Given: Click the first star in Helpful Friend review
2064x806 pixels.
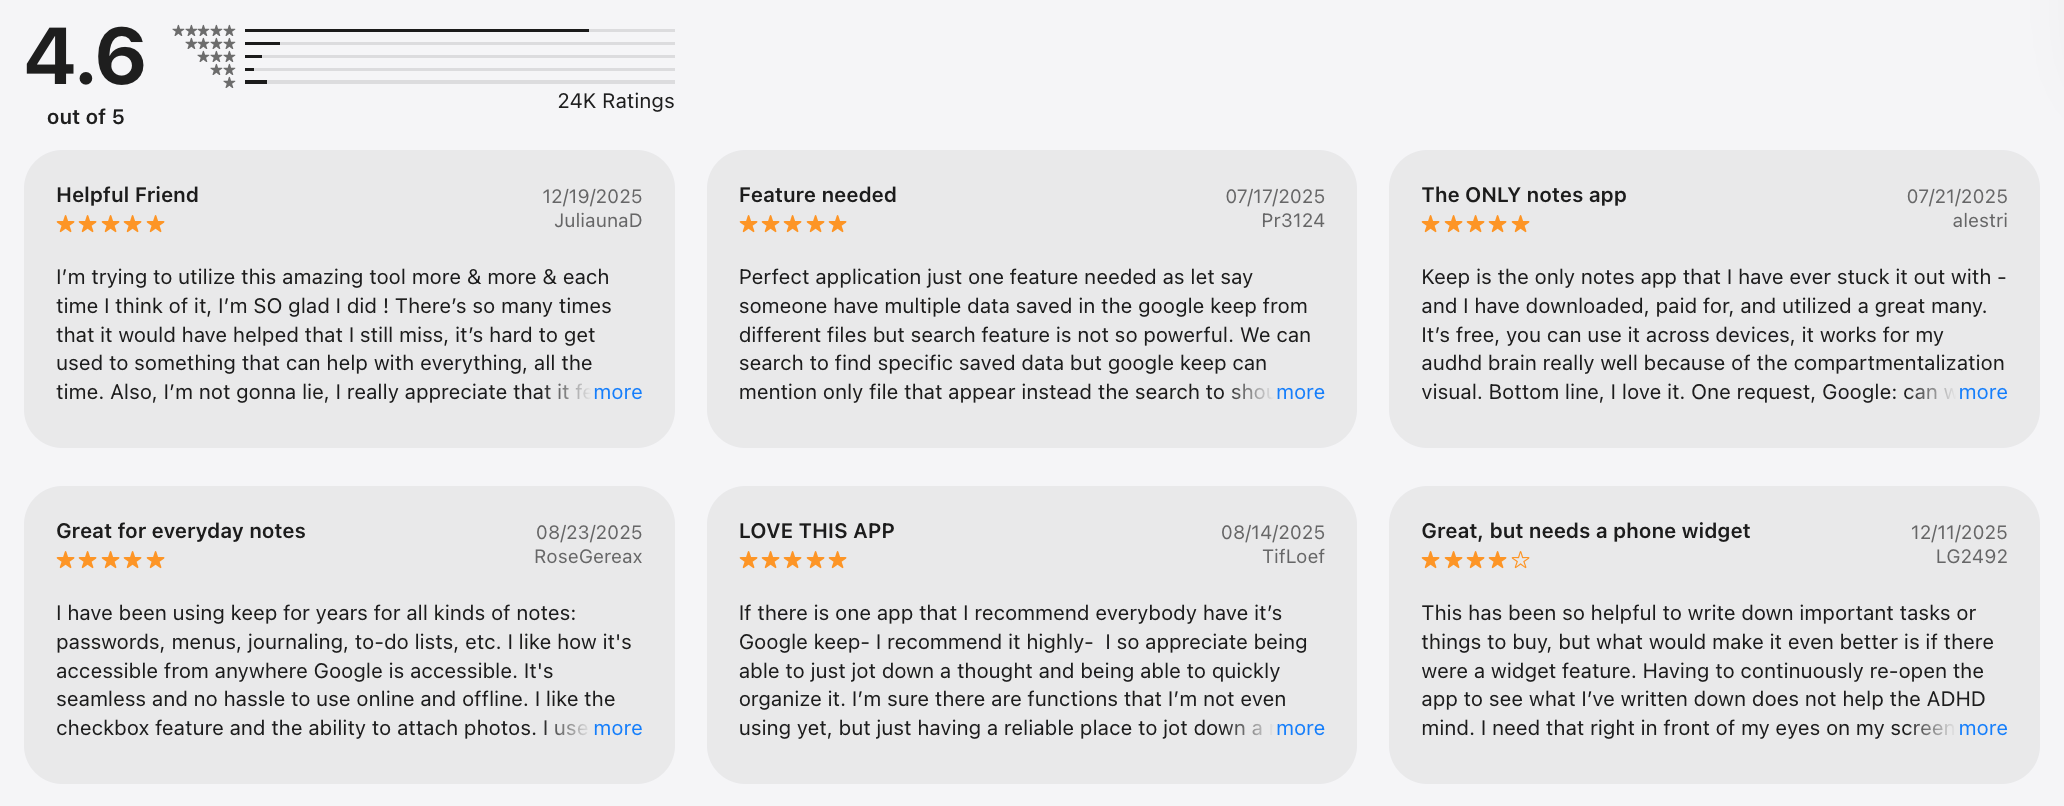Looking at the screenshot, I should click(63, 224).
